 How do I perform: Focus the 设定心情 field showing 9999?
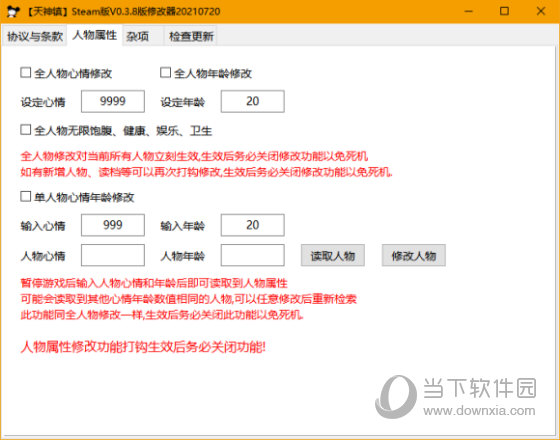pos(113,101)
